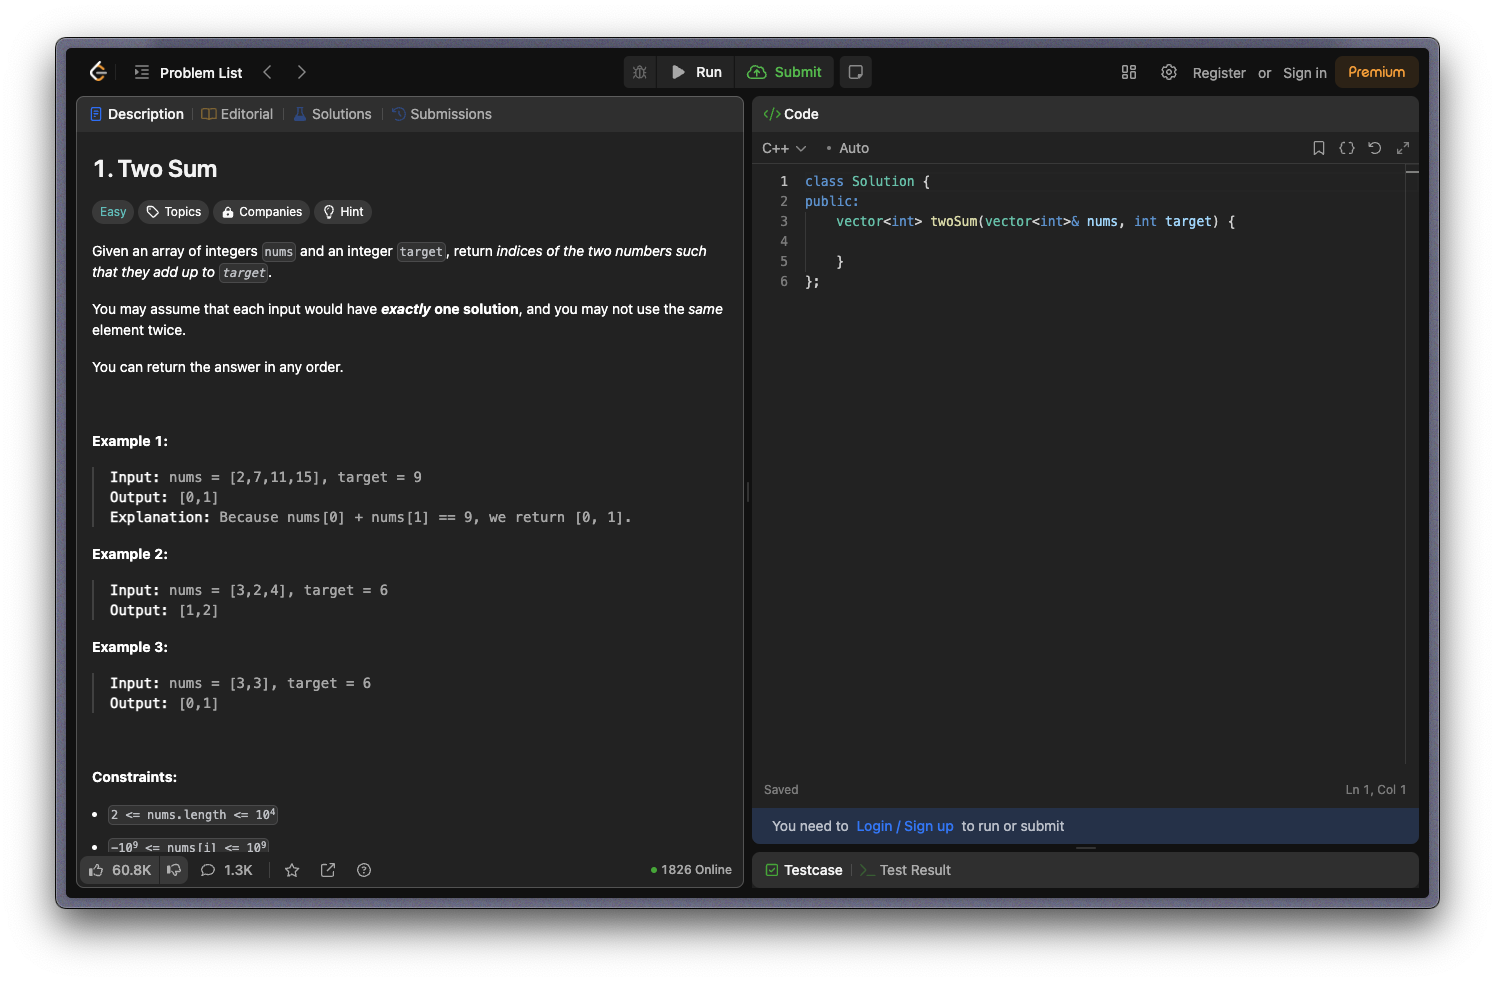1495x982 pixels.
Task: Switch to the Editorial tab
Action: [x=237, y=114]
